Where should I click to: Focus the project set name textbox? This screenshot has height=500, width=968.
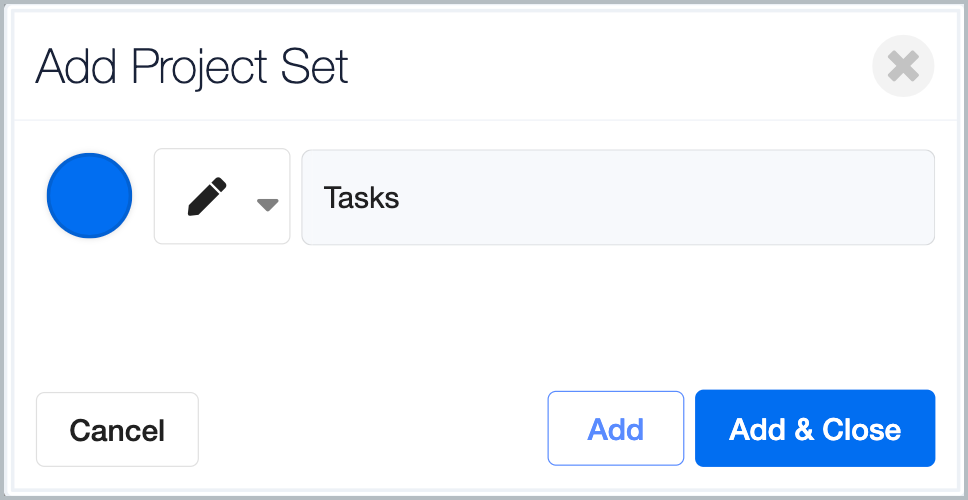click(618, 197)
